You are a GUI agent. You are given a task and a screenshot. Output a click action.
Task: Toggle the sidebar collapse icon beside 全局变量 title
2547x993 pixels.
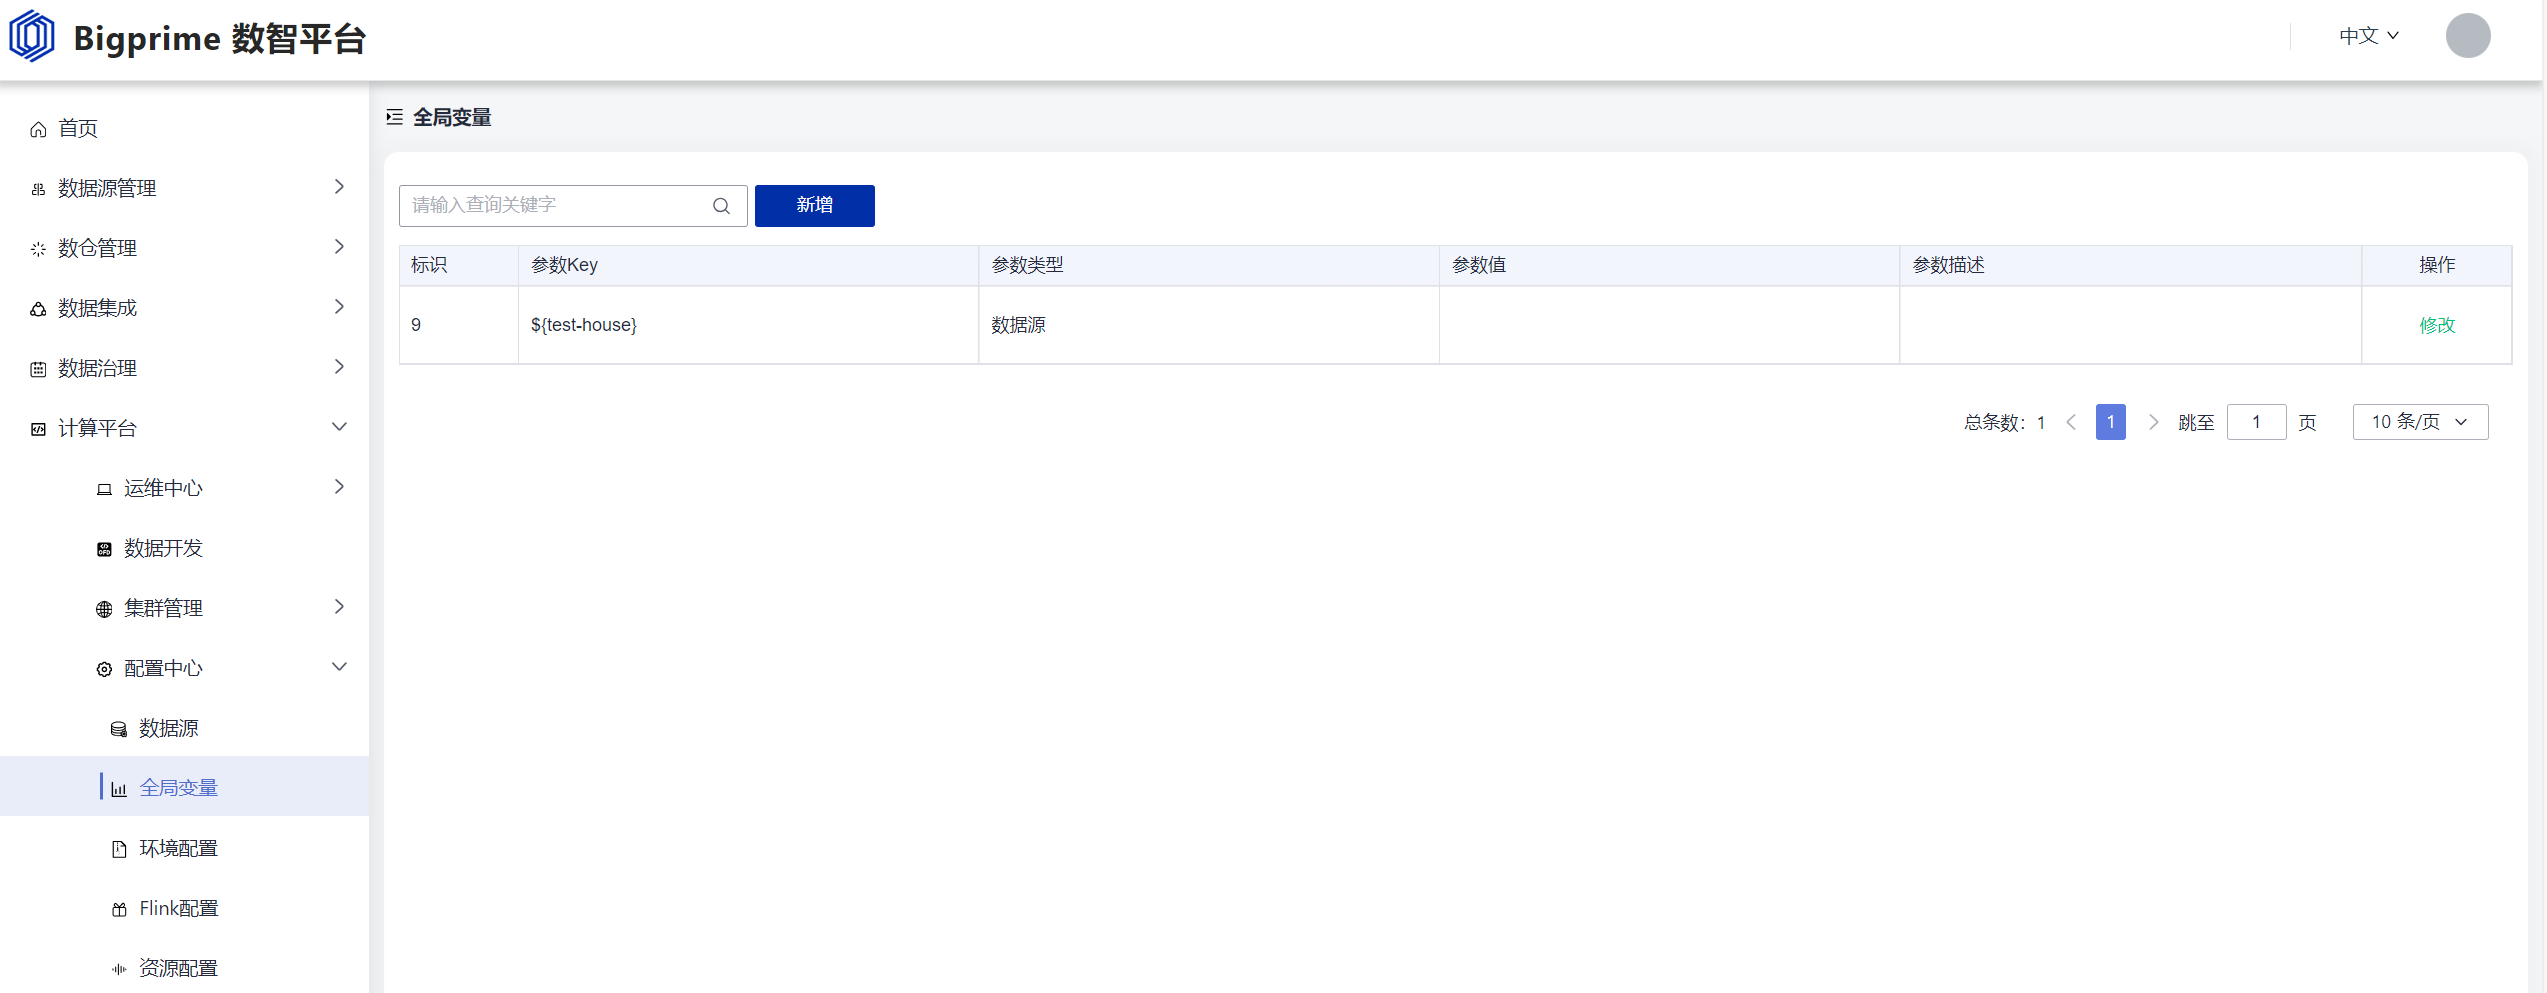pos(395,117)
